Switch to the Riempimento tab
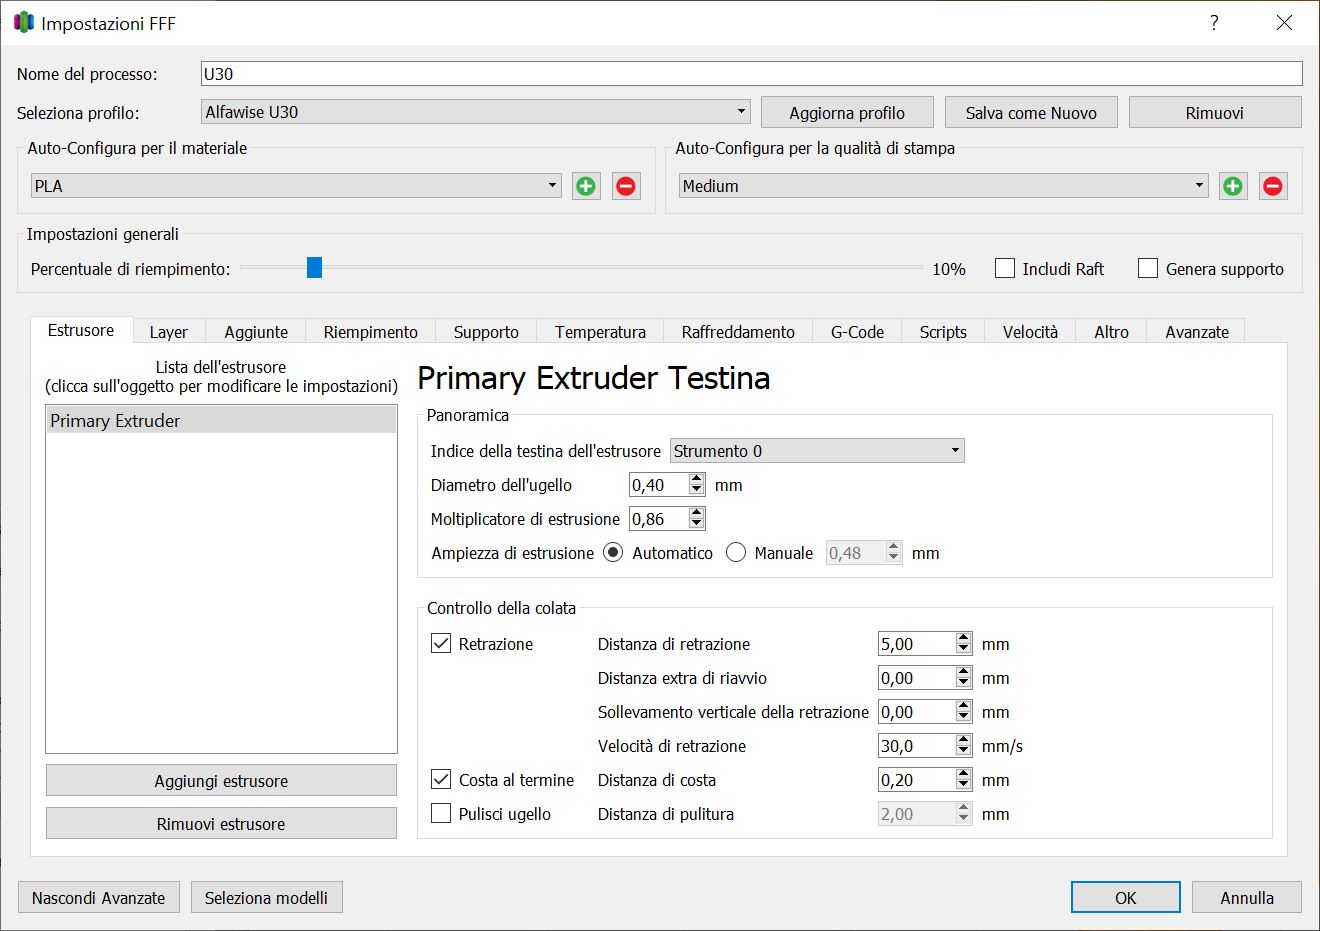This screenshot has height=931, width=1320. click(371, 332)
